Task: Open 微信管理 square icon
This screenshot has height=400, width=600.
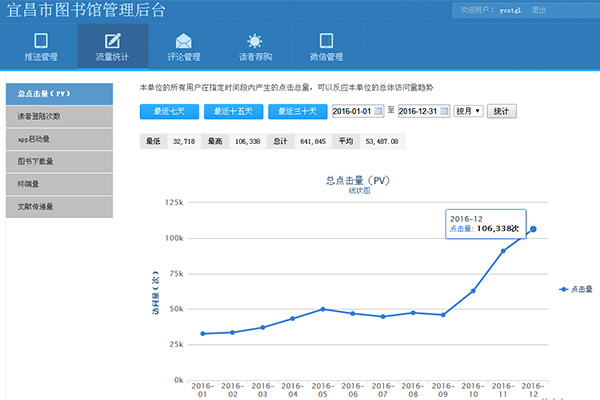Action: (x=326, y=41)
